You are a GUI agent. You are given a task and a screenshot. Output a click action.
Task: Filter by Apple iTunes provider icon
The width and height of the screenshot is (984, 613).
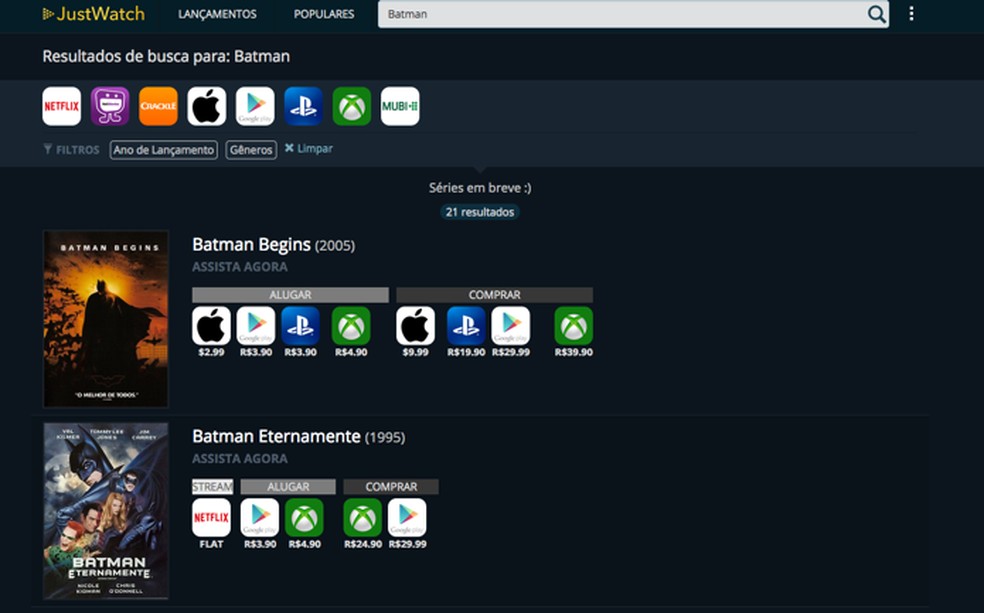[206, 106]
